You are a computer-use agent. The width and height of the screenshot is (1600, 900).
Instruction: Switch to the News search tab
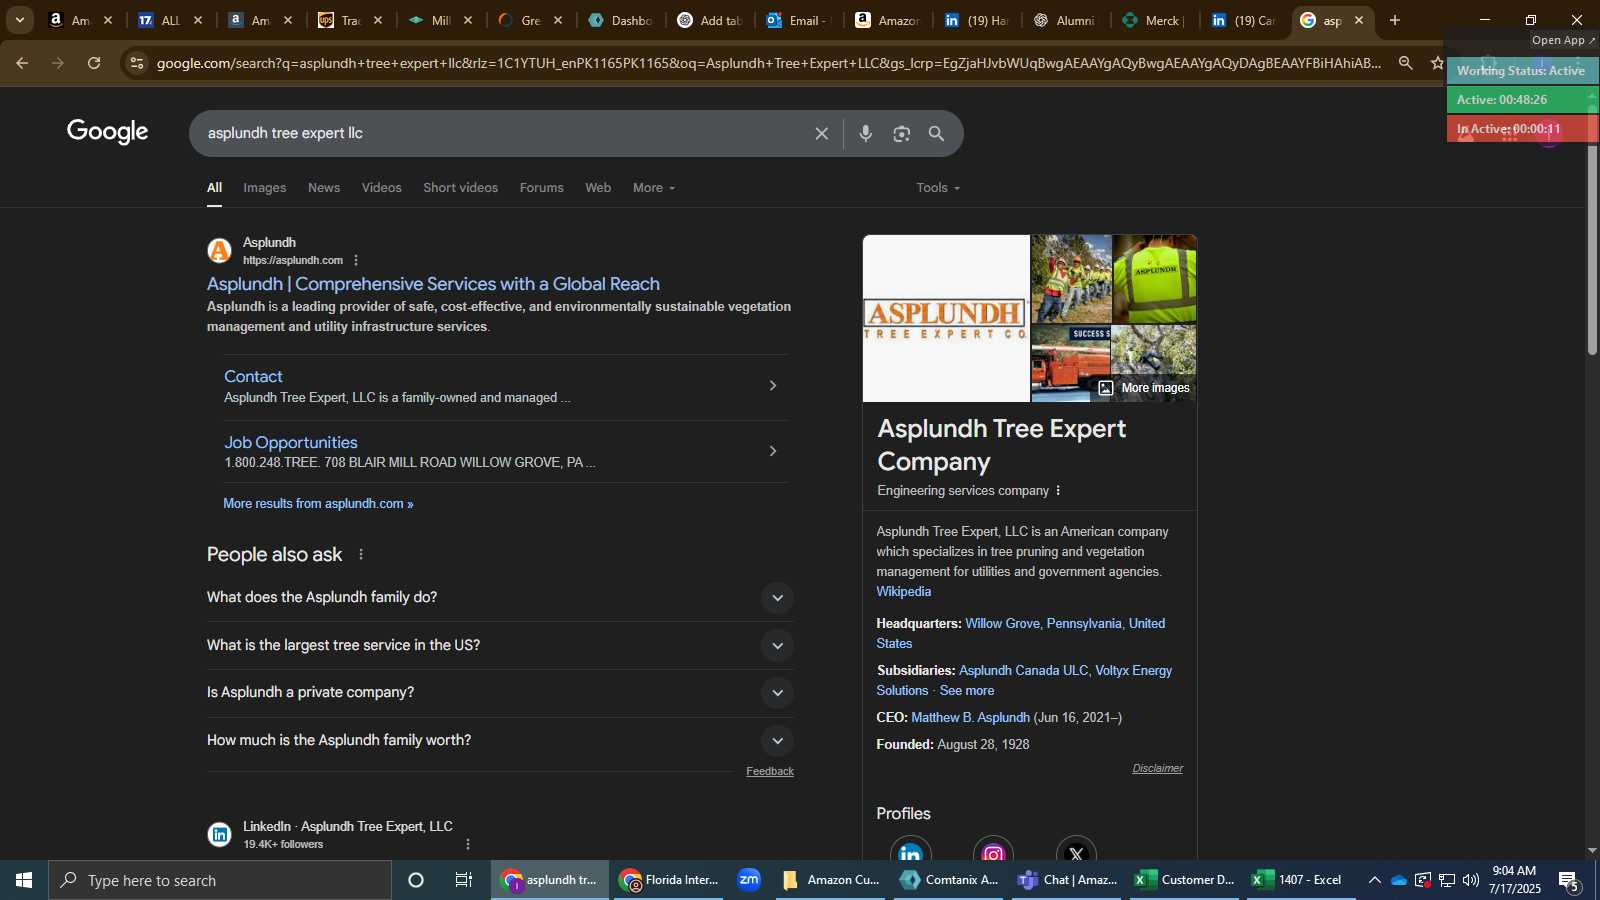point(324,188)
